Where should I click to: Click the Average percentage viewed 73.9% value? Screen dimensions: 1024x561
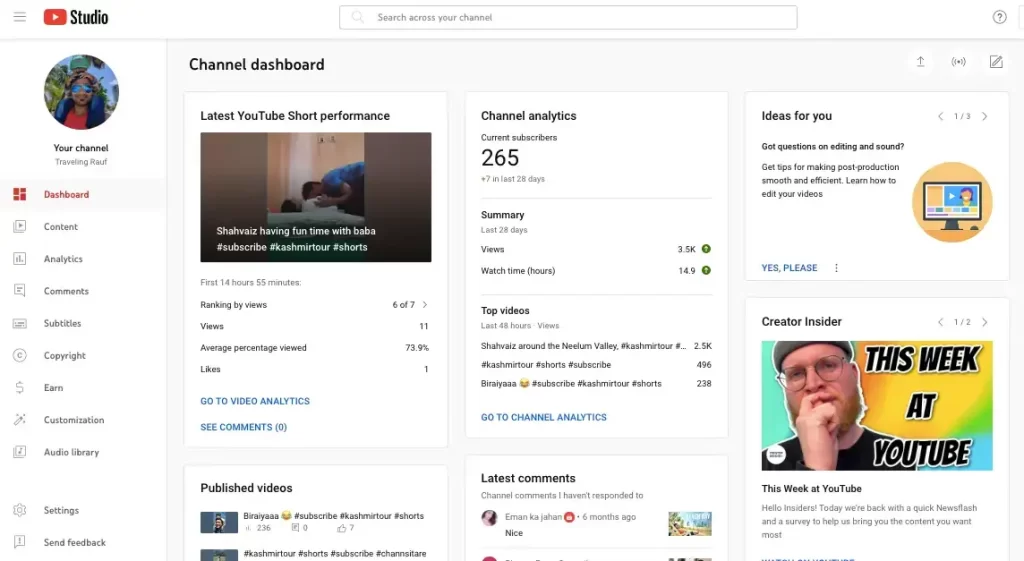[x=417, y=347]
